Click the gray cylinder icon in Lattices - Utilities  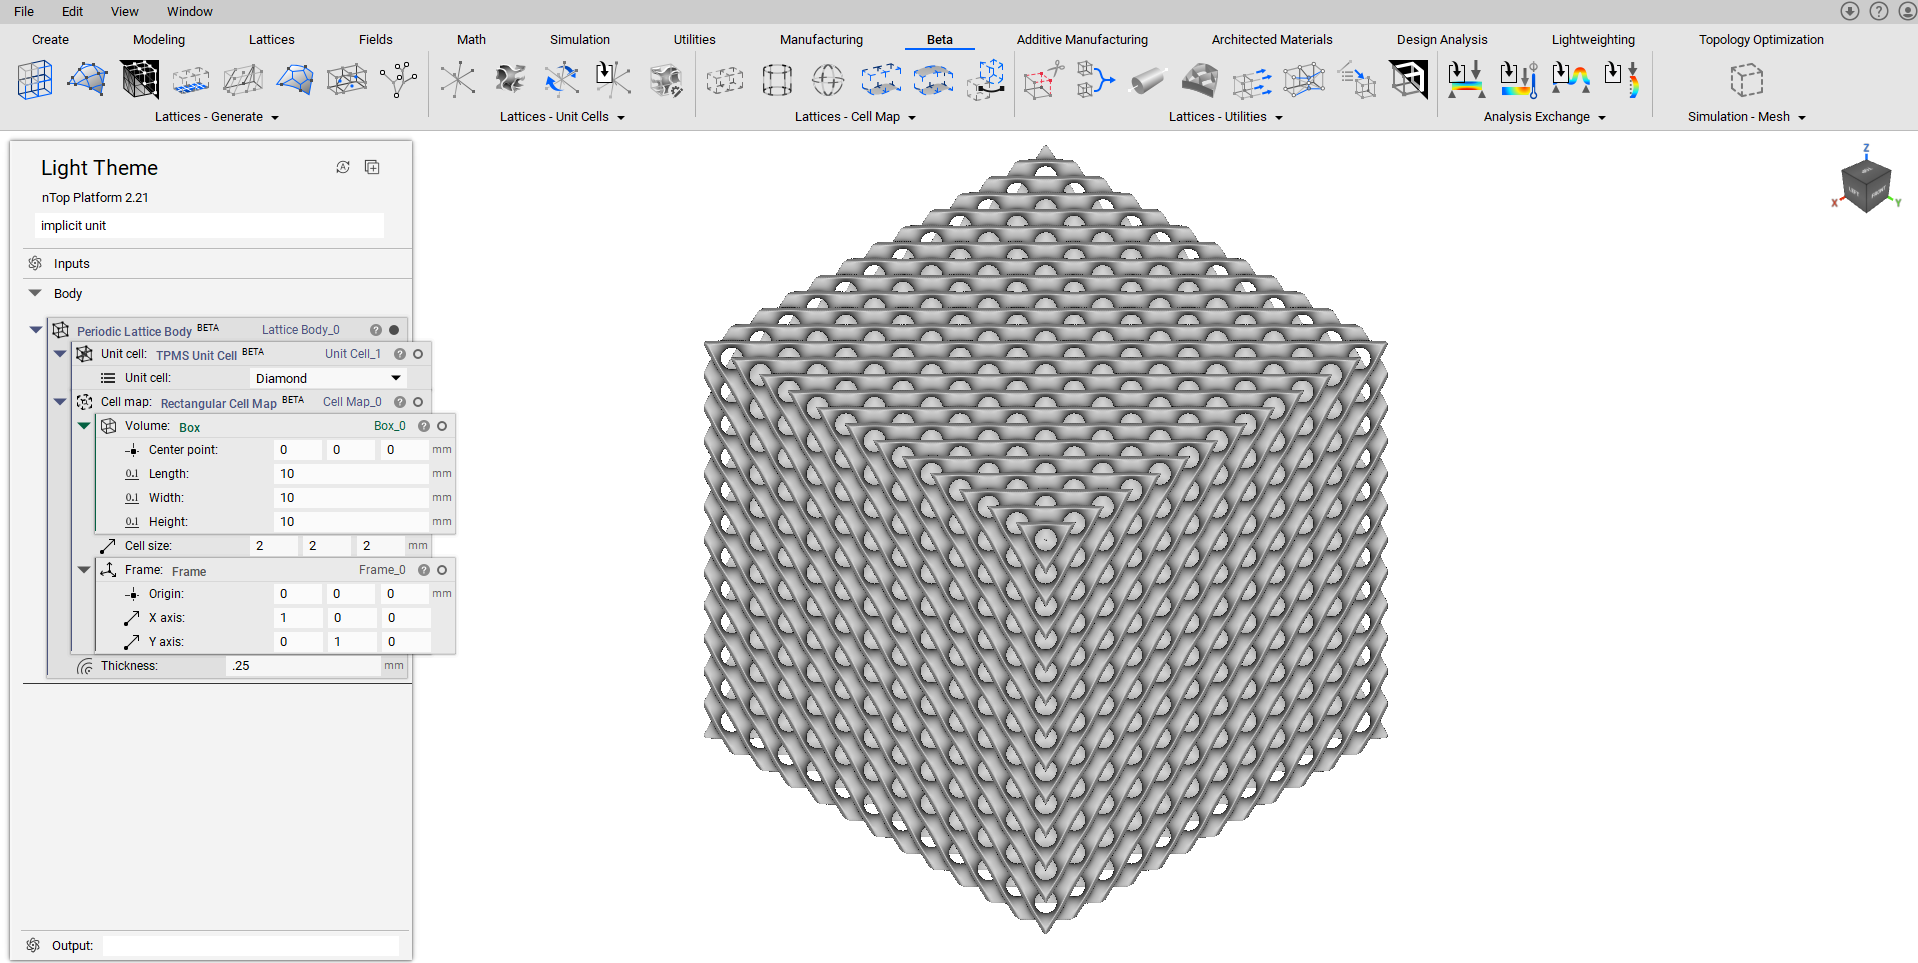click(1147, 80)
